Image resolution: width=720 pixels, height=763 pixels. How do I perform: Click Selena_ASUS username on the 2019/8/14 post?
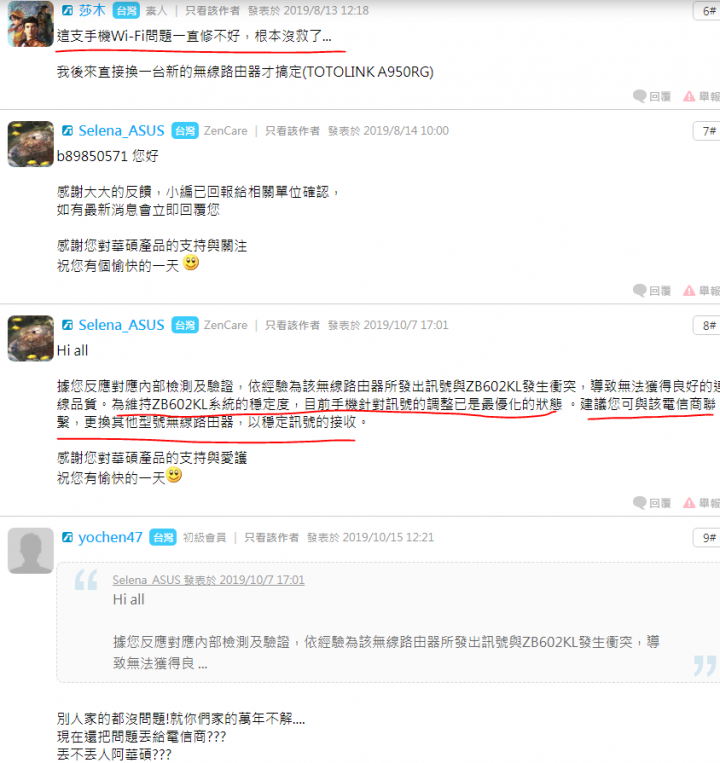tap(122, 130)
